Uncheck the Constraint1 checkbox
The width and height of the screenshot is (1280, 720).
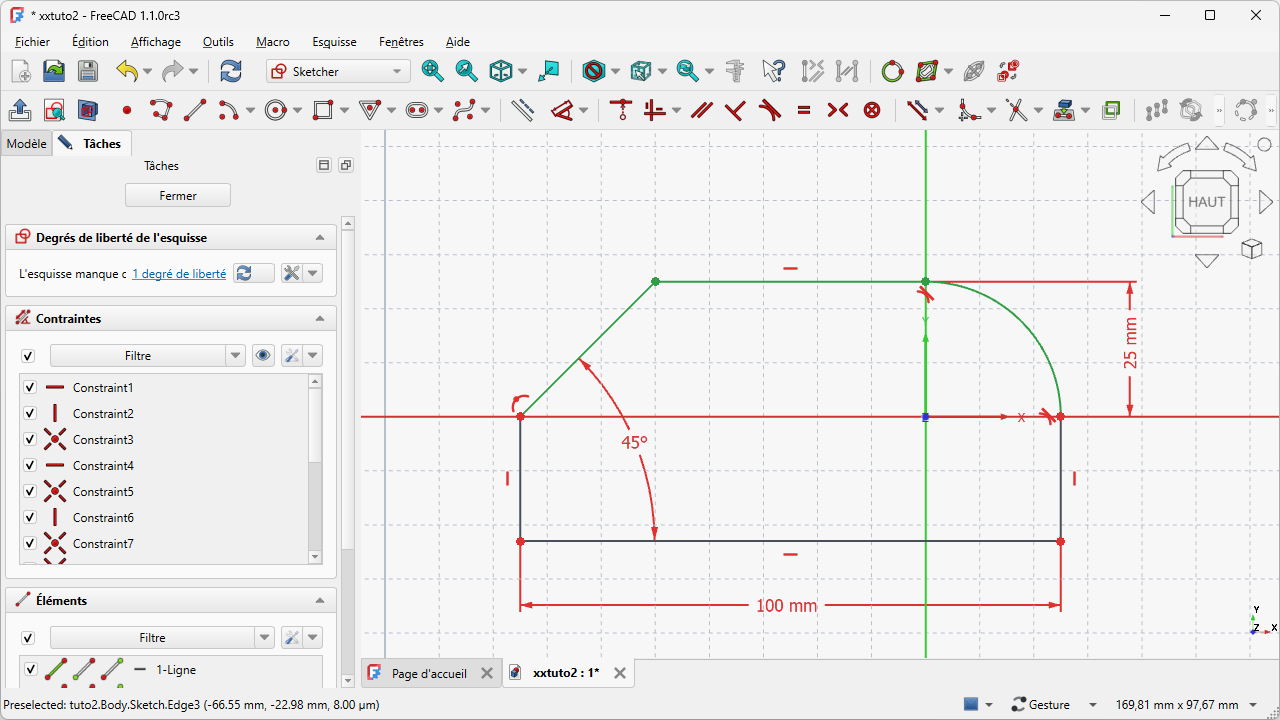tap(30, 388)
